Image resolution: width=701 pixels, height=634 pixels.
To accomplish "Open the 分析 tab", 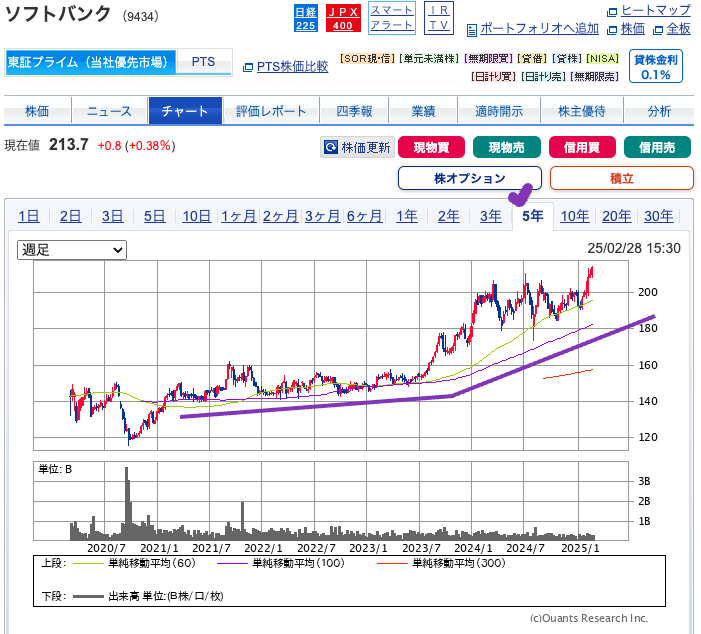I will pyautogui.click(x=659, y=110).
